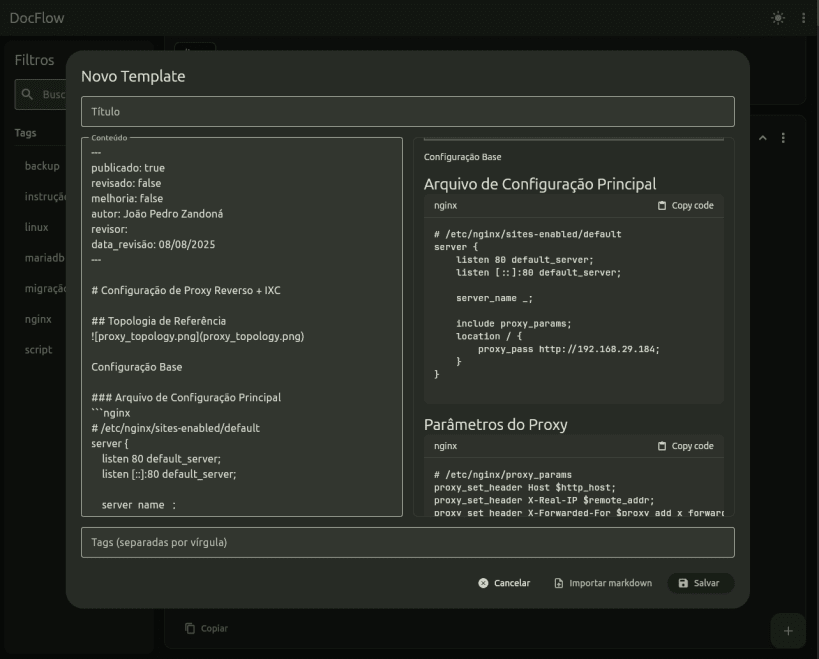Copy code of the Arquivo de Configuração block
Viewport: 819px width, 659px height.
tap(685, 205)
